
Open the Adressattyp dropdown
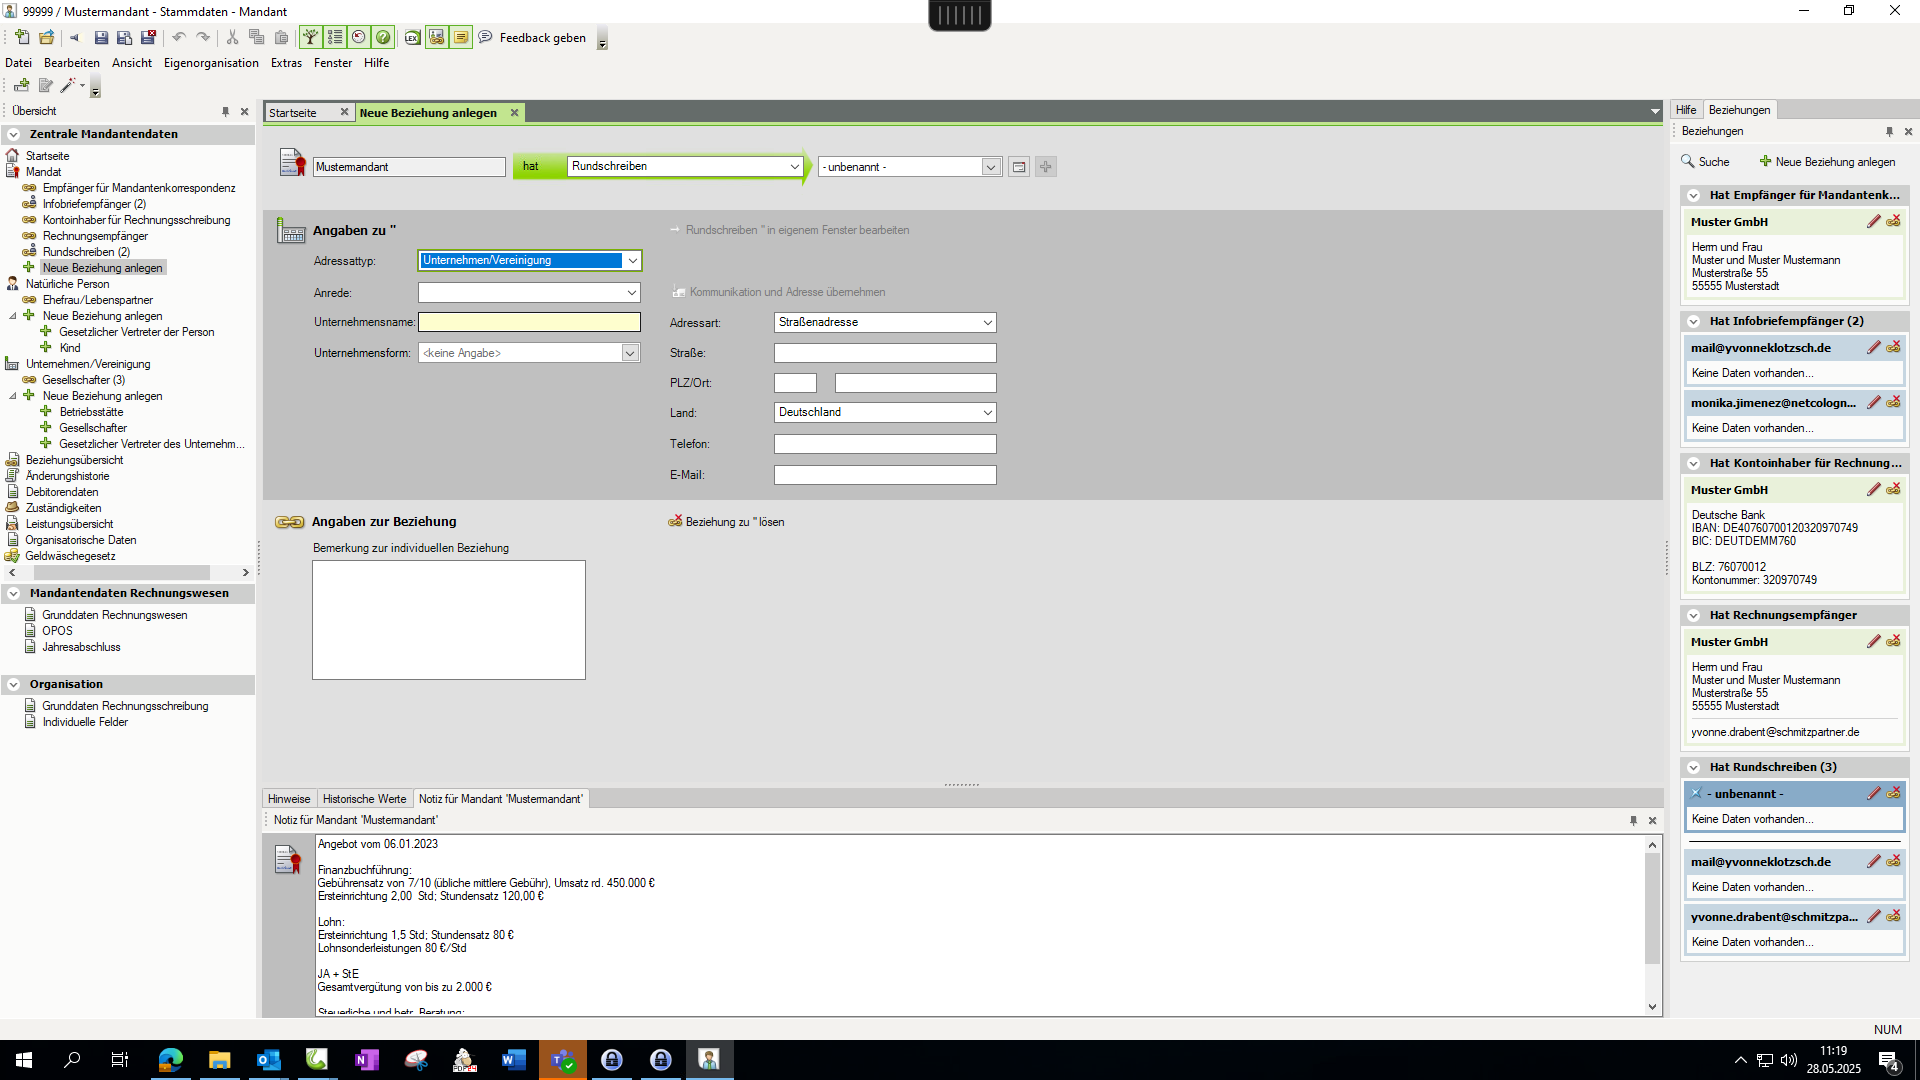[x=632, y=261]
